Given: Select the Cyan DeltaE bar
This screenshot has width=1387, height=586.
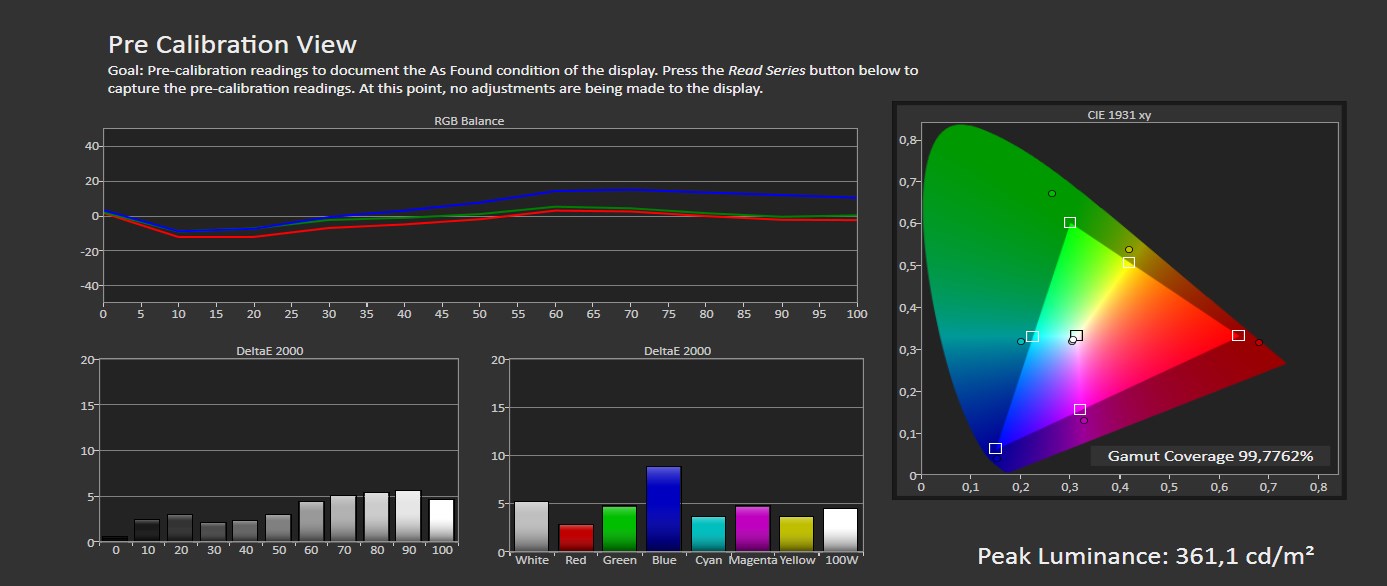Looking at the screenshot, I should pyautogui.click(x=708, y=533).
